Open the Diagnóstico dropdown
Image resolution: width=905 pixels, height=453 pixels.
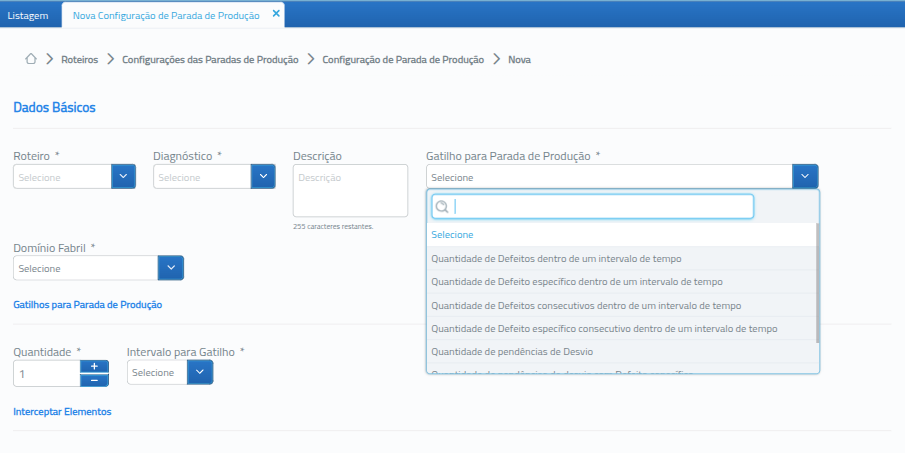(x=262, y=177)
